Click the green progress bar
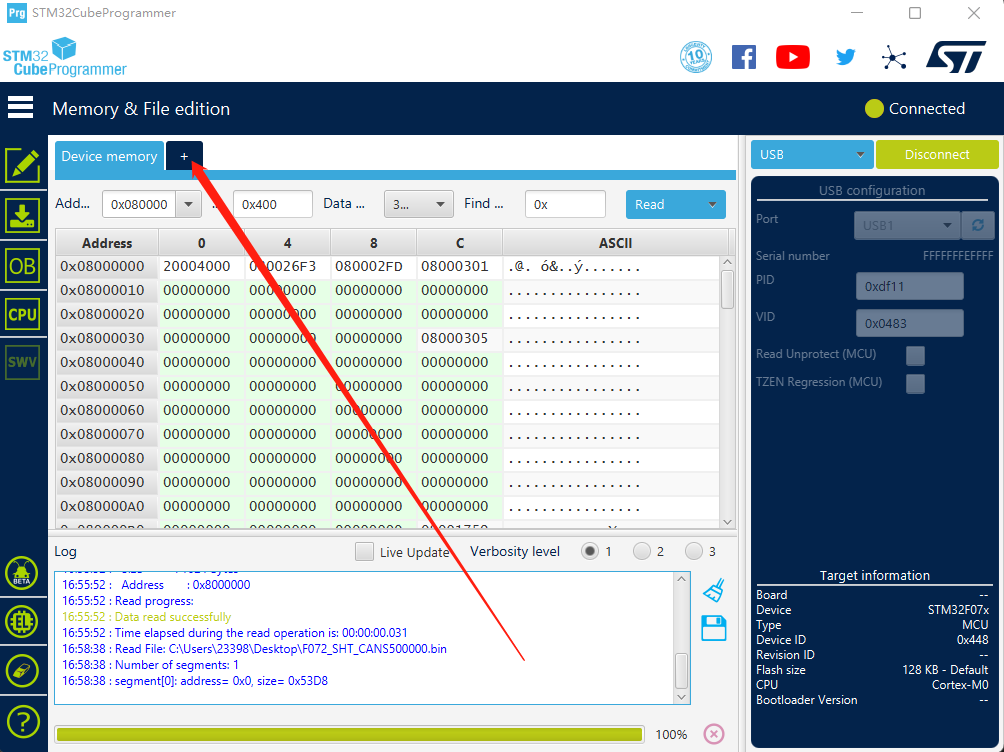 [x=349, y=735]
